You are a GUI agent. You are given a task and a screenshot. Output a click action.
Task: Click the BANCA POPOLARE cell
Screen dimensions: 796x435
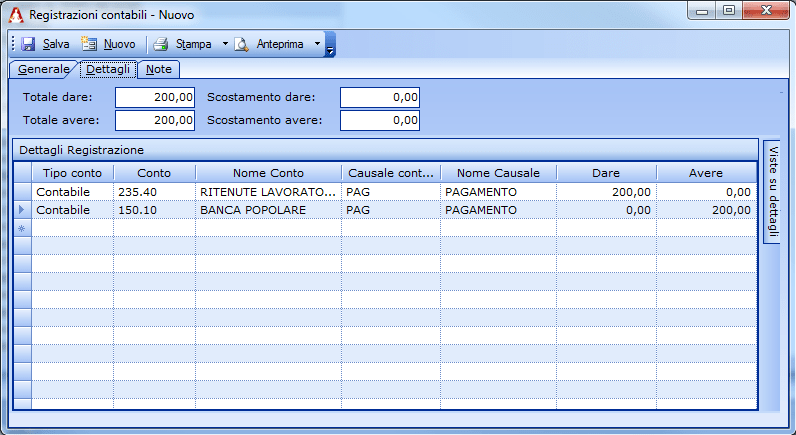pyautogui.click(x=268, y=210)
